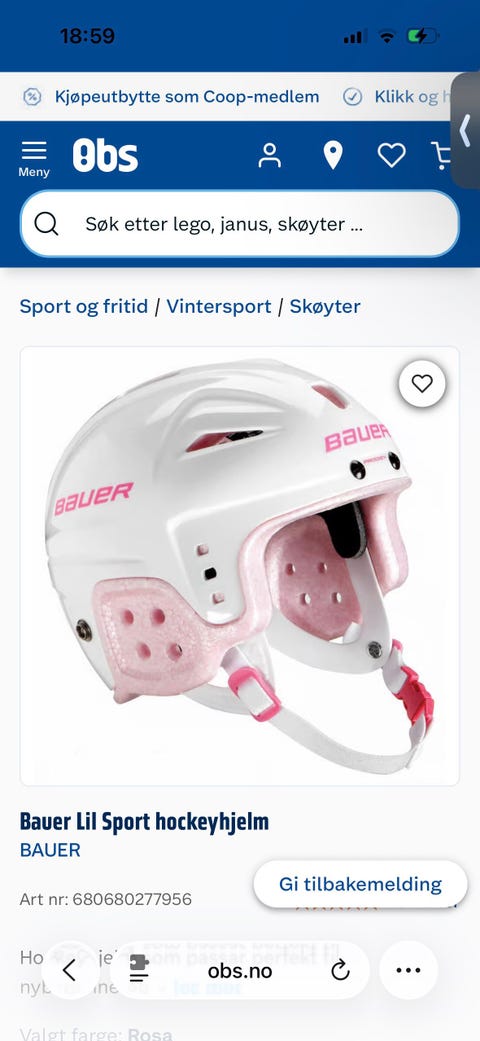Open the browser three-dots menu
The image size is (480, 1041).
tap(408, 971)
